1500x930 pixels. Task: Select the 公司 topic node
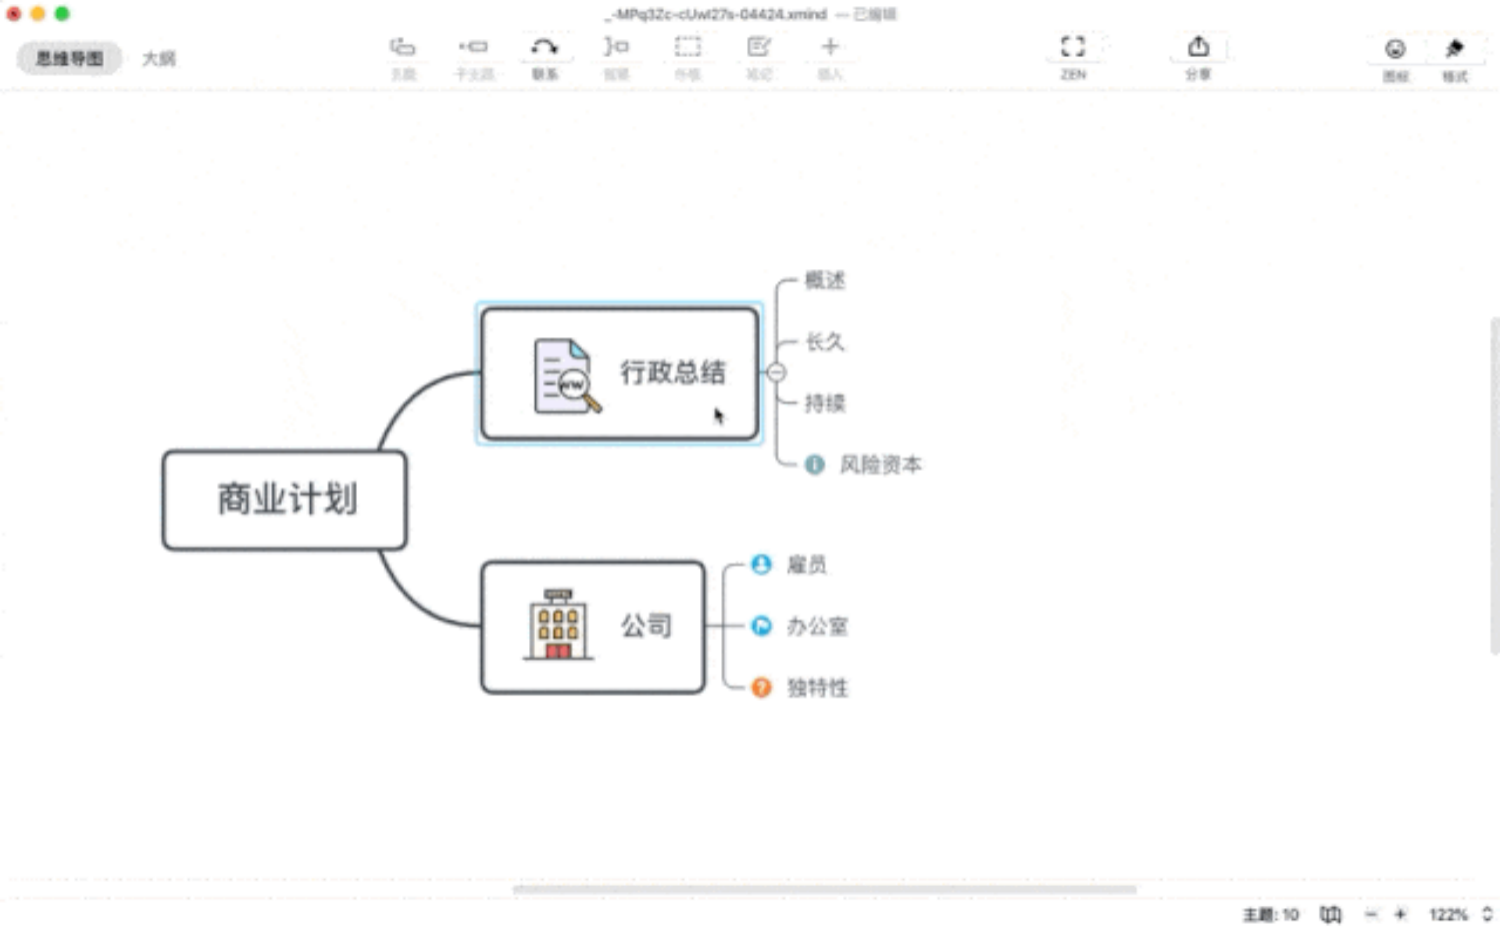[593, 627]
